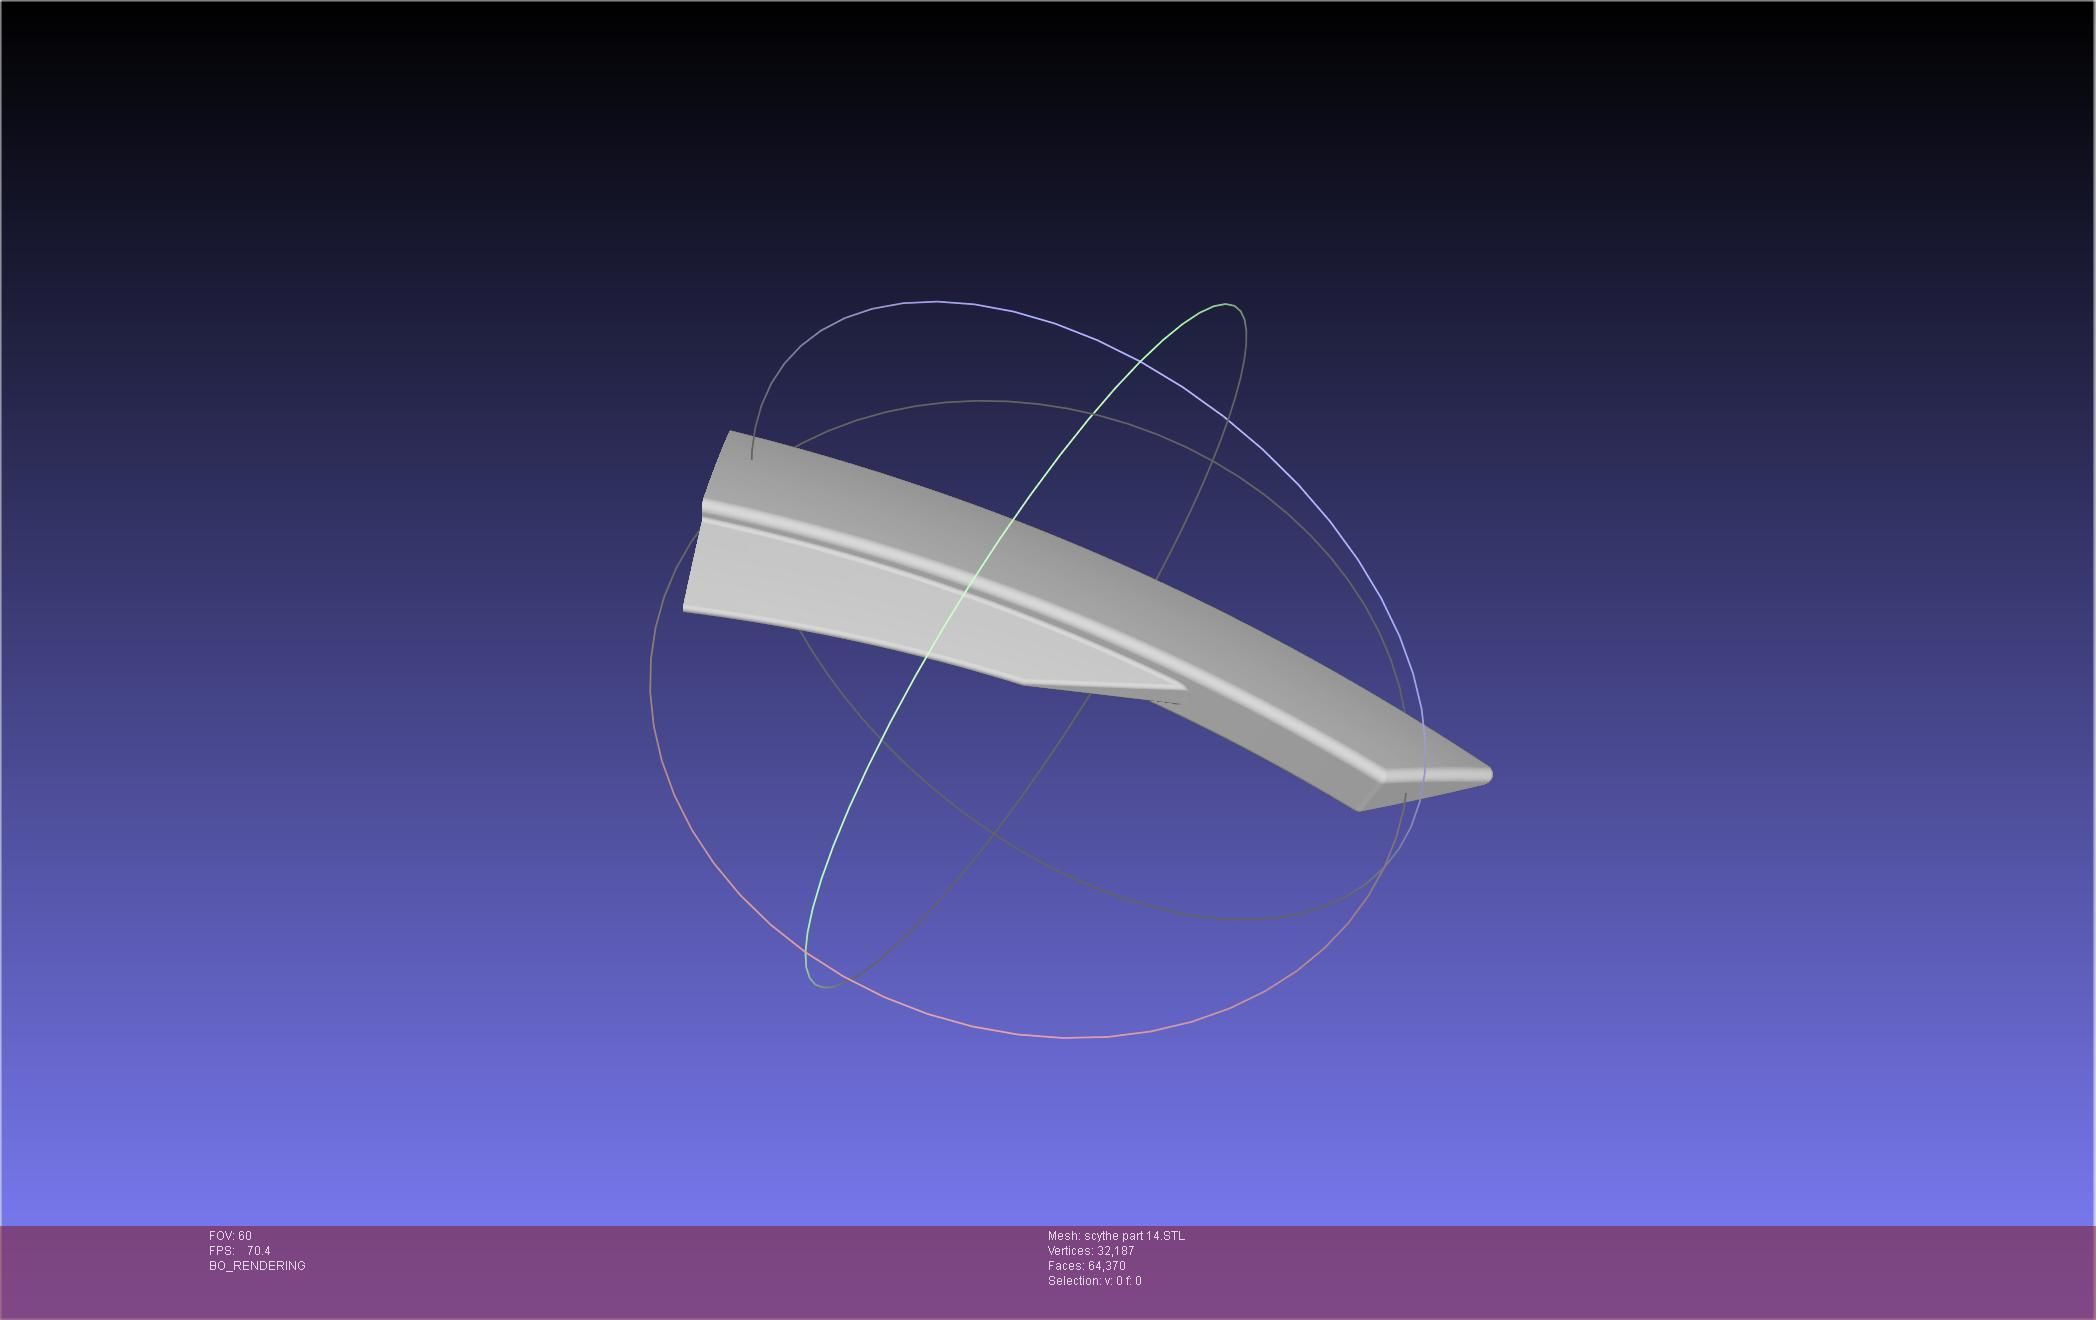This screenshot has width=2096, height=1320.
Task: Click the BO_RENDERING status text
Action: click(x=257, y=1266)
